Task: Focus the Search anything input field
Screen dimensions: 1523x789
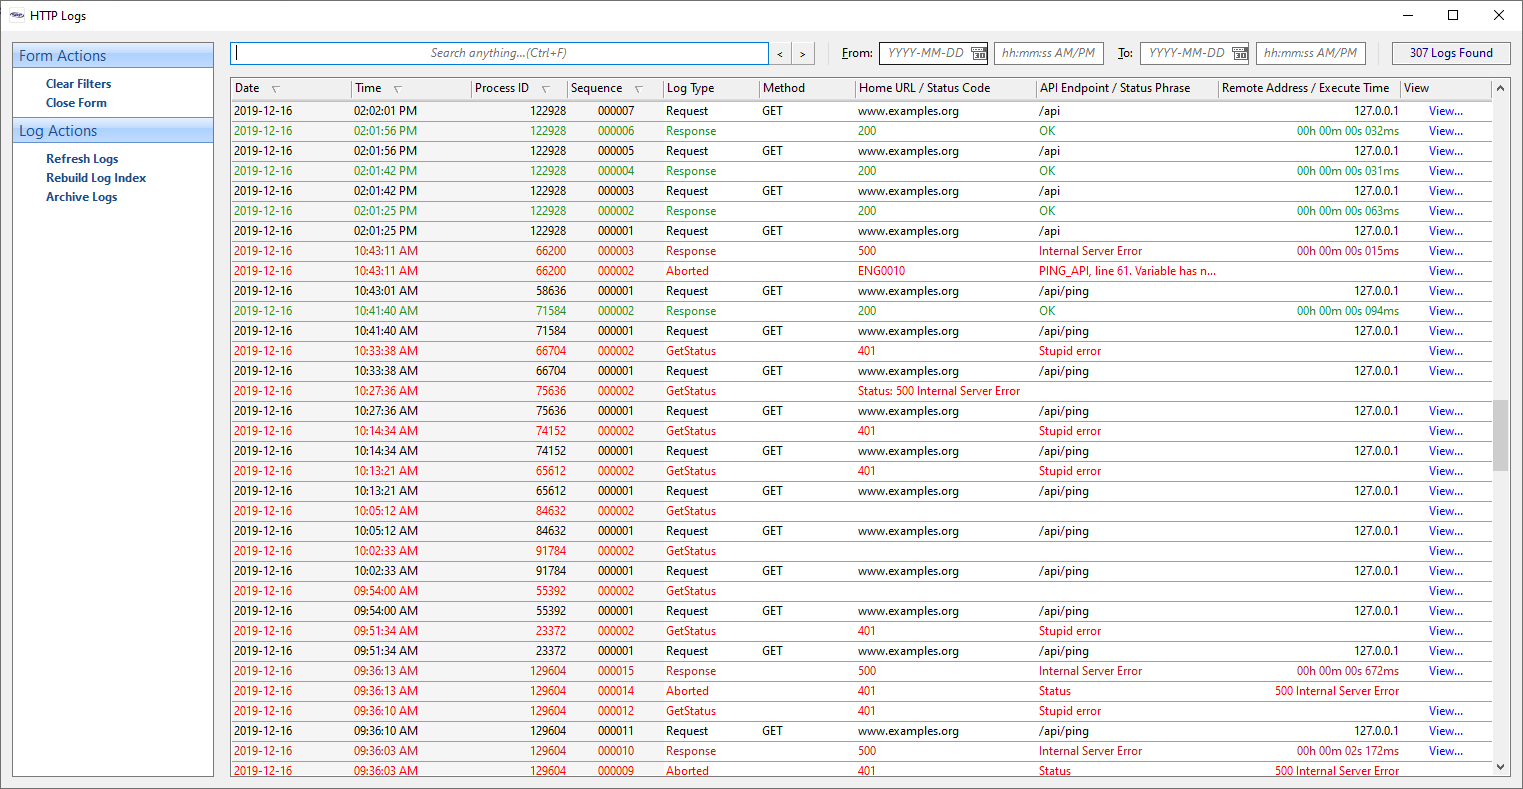Action: tap(499, 53)
